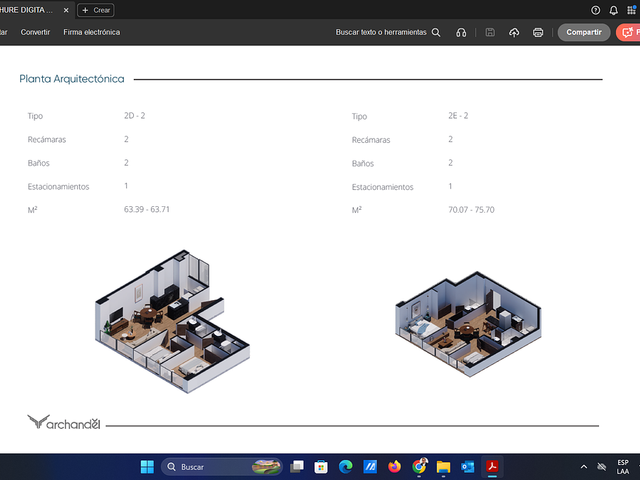640x480 pixels.
Task: Click the search magnifier icon in toolbar
Action: coord(436,32)
